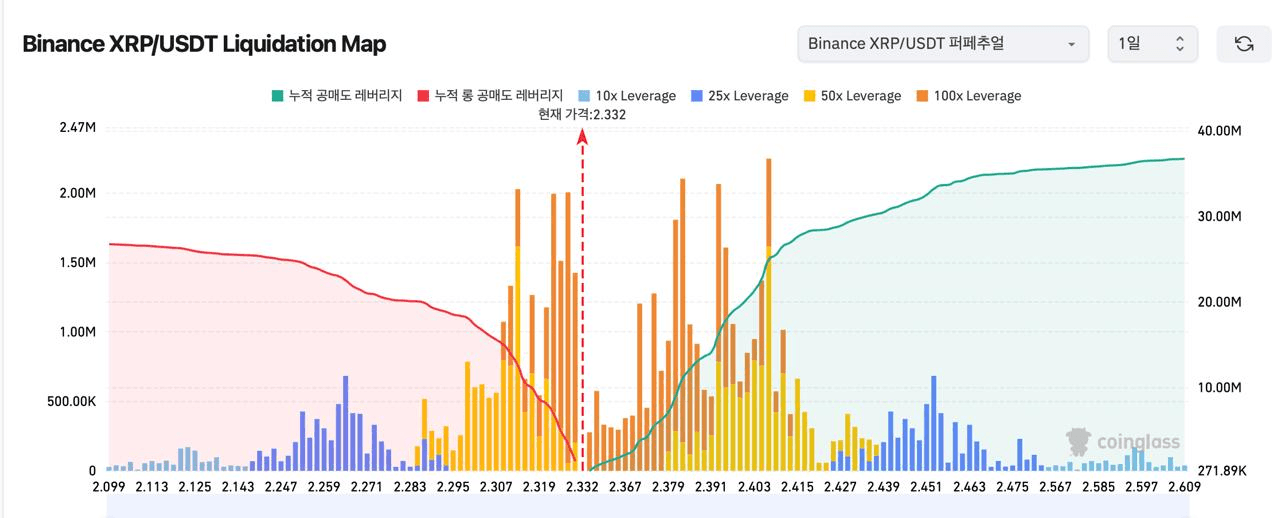Viewport: 1280px width, 518px height.
Task: Click the 현재 가격:2.332 label
Action: tap(582, 115)
